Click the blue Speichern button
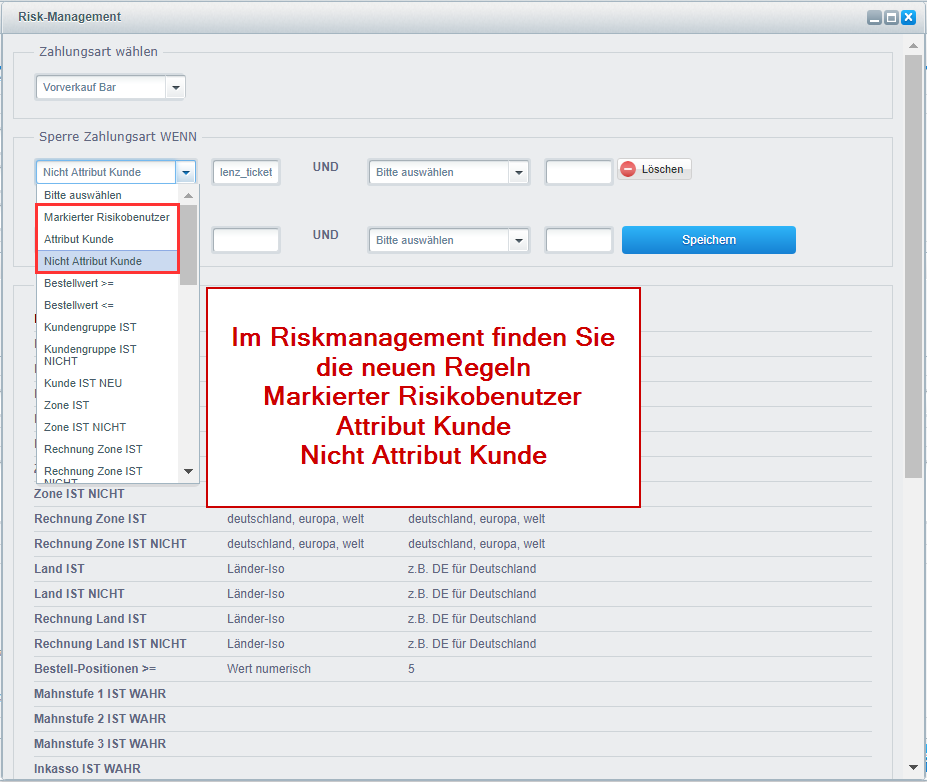927x782 pixels. pos(709,240)
